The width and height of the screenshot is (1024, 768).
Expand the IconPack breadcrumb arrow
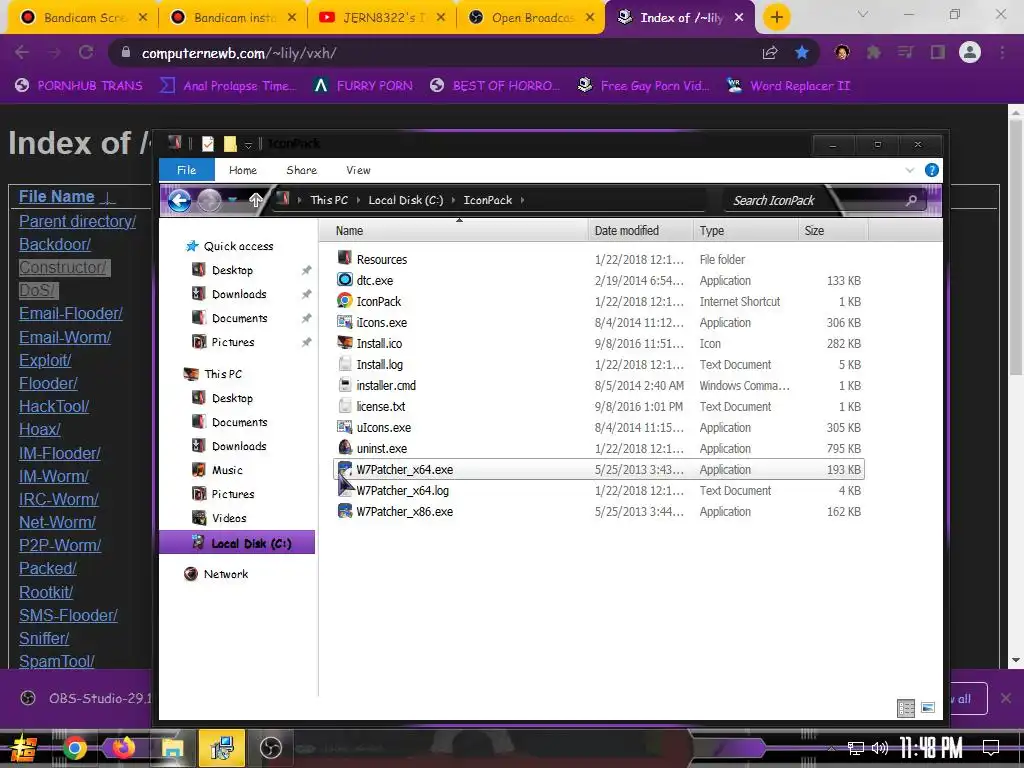(522, 200)
